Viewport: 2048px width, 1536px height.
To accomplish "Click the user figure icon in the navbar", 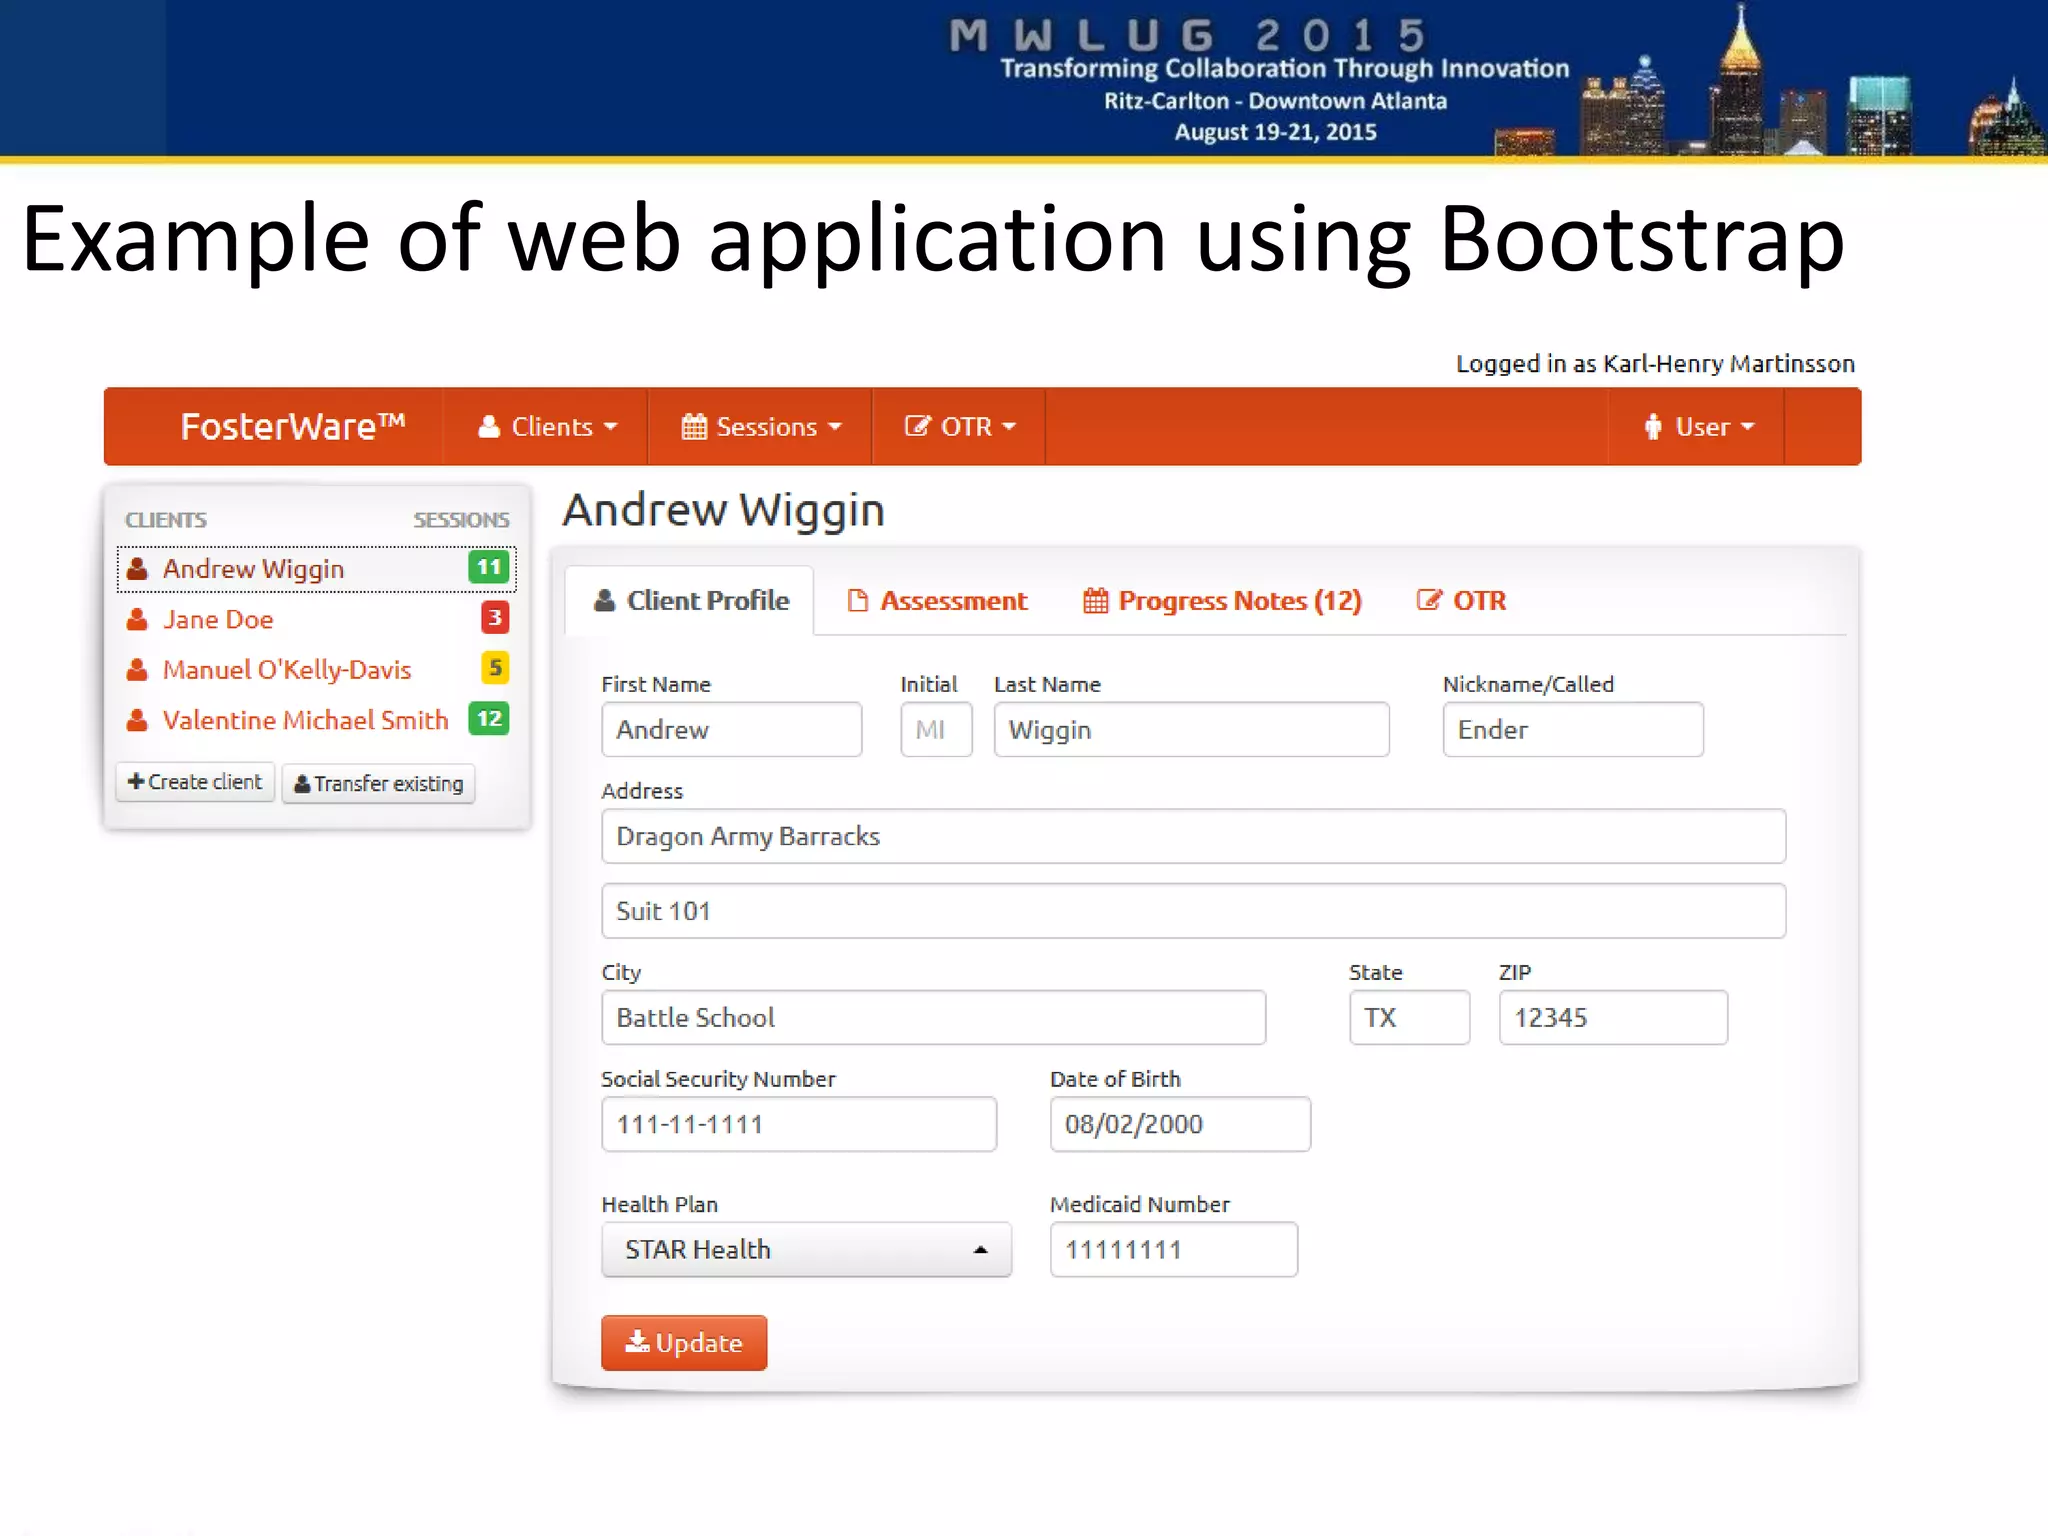I will point(1653,427).
